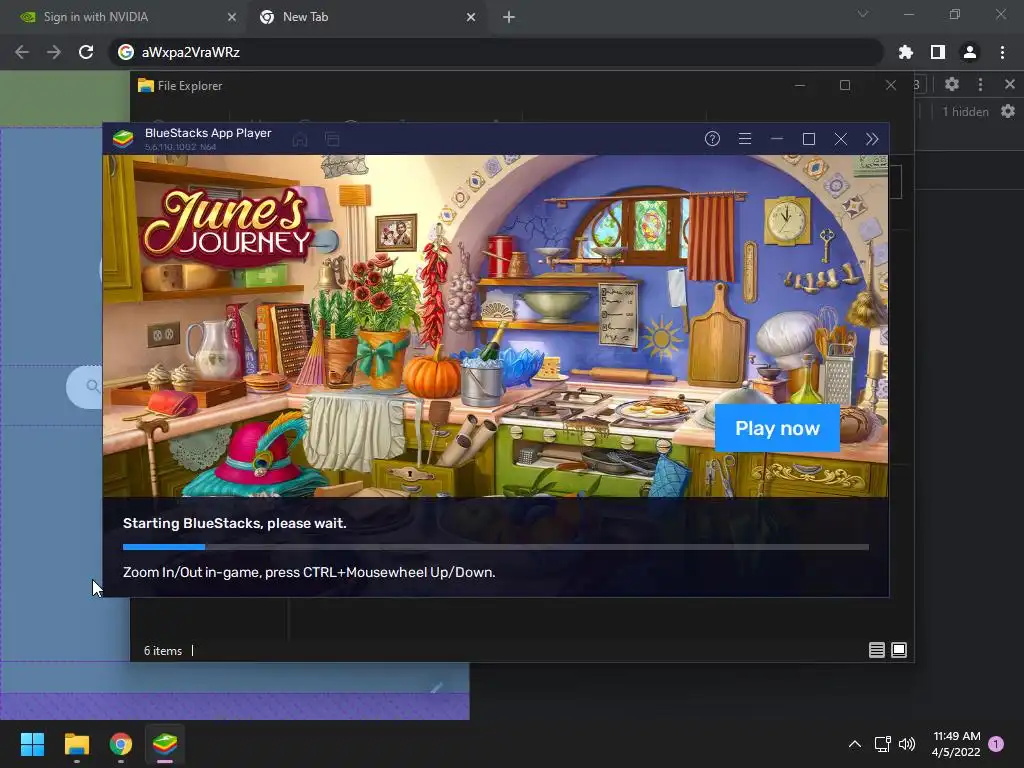The height and width of the screenshot is (768, 1024).
Task: Close the File Explorer window
Action: [x=891, y=86]
